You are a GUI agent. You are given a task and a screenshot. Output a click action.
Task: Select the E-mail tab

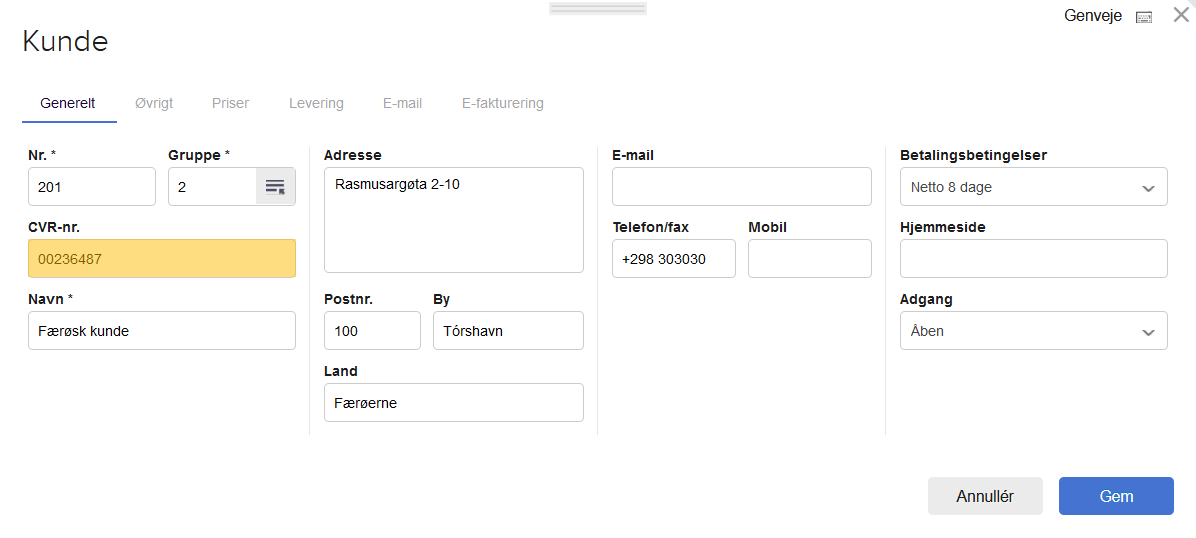[x=402, y=103]
